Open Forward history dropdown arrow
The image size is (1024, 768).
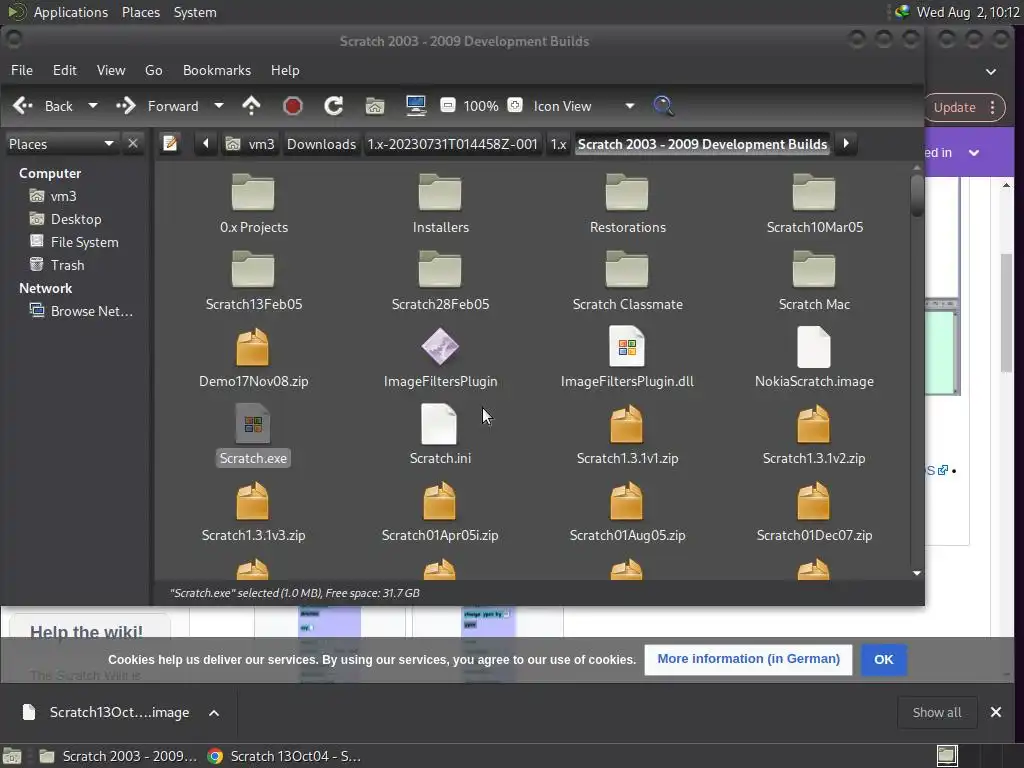[219, 106]
